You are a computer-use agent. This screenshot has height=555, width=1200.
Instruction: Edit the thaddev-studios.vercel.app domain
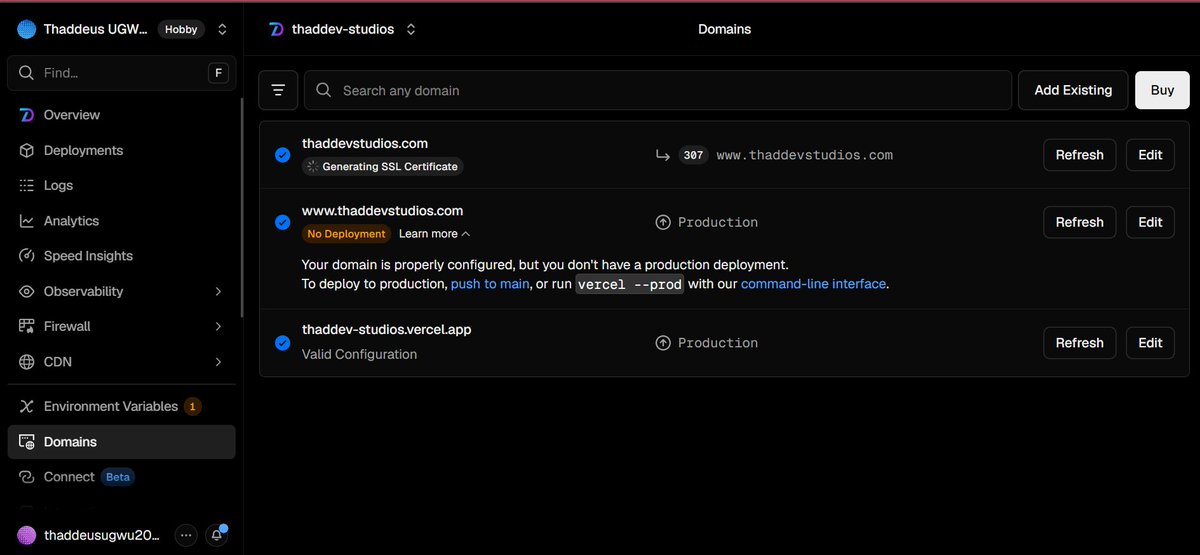(x=1150, y=343)
